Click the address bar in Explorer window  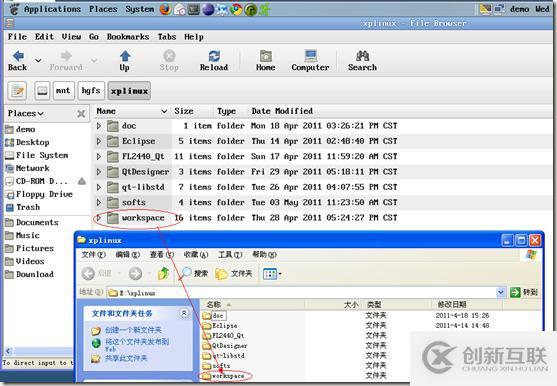point(301,293)
